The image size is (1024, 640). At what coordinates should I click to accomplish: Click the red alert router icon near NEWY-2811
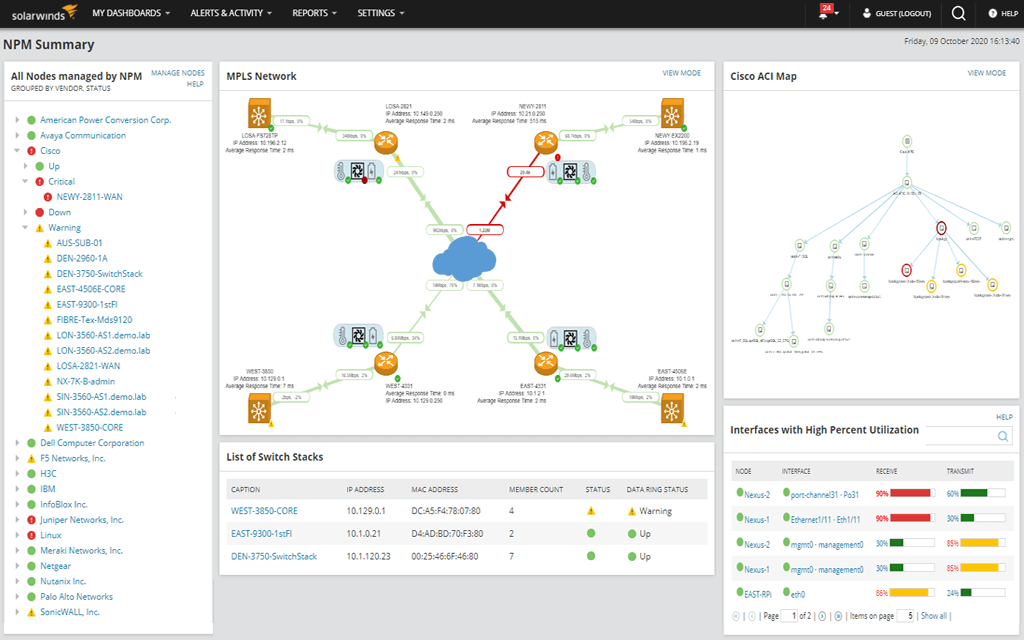tap(545, 142)
